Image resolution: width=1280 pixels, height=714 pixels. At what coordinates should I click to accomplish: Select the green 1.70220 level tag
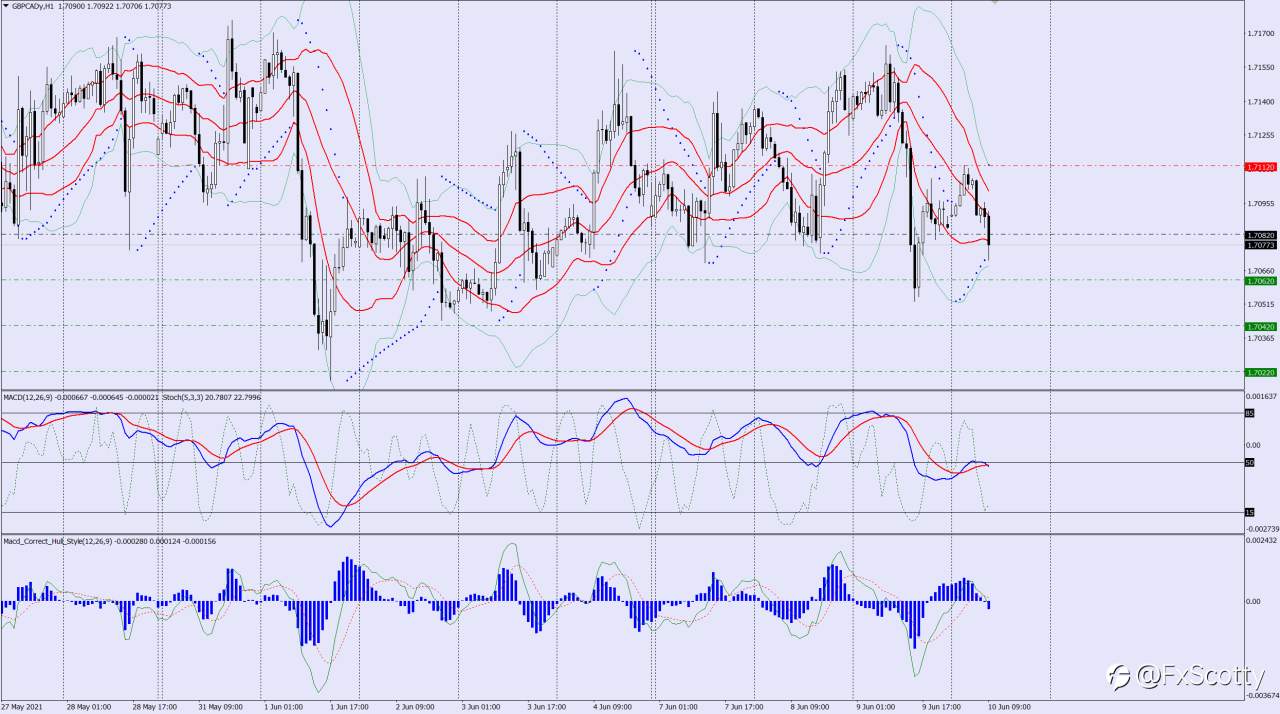pos(1260,372)
